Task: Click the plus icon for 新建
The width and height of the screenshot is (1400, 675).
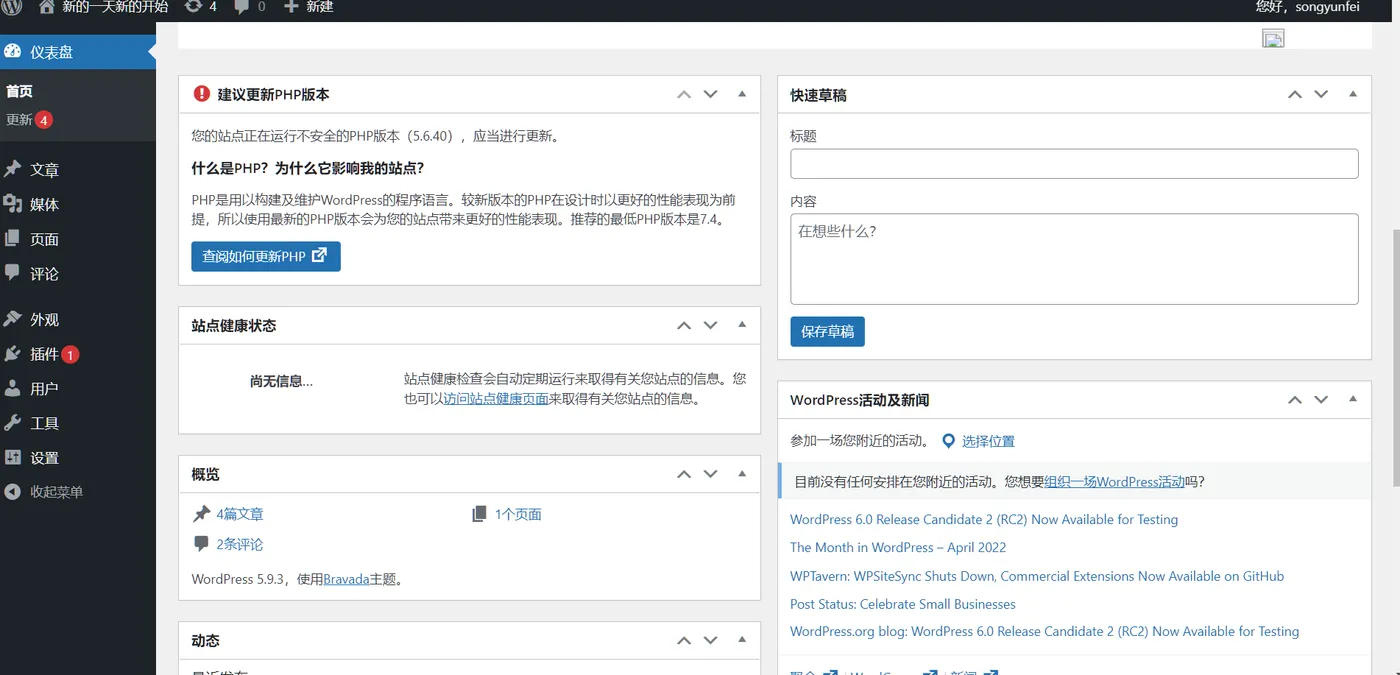Action: tap(291, 6)
